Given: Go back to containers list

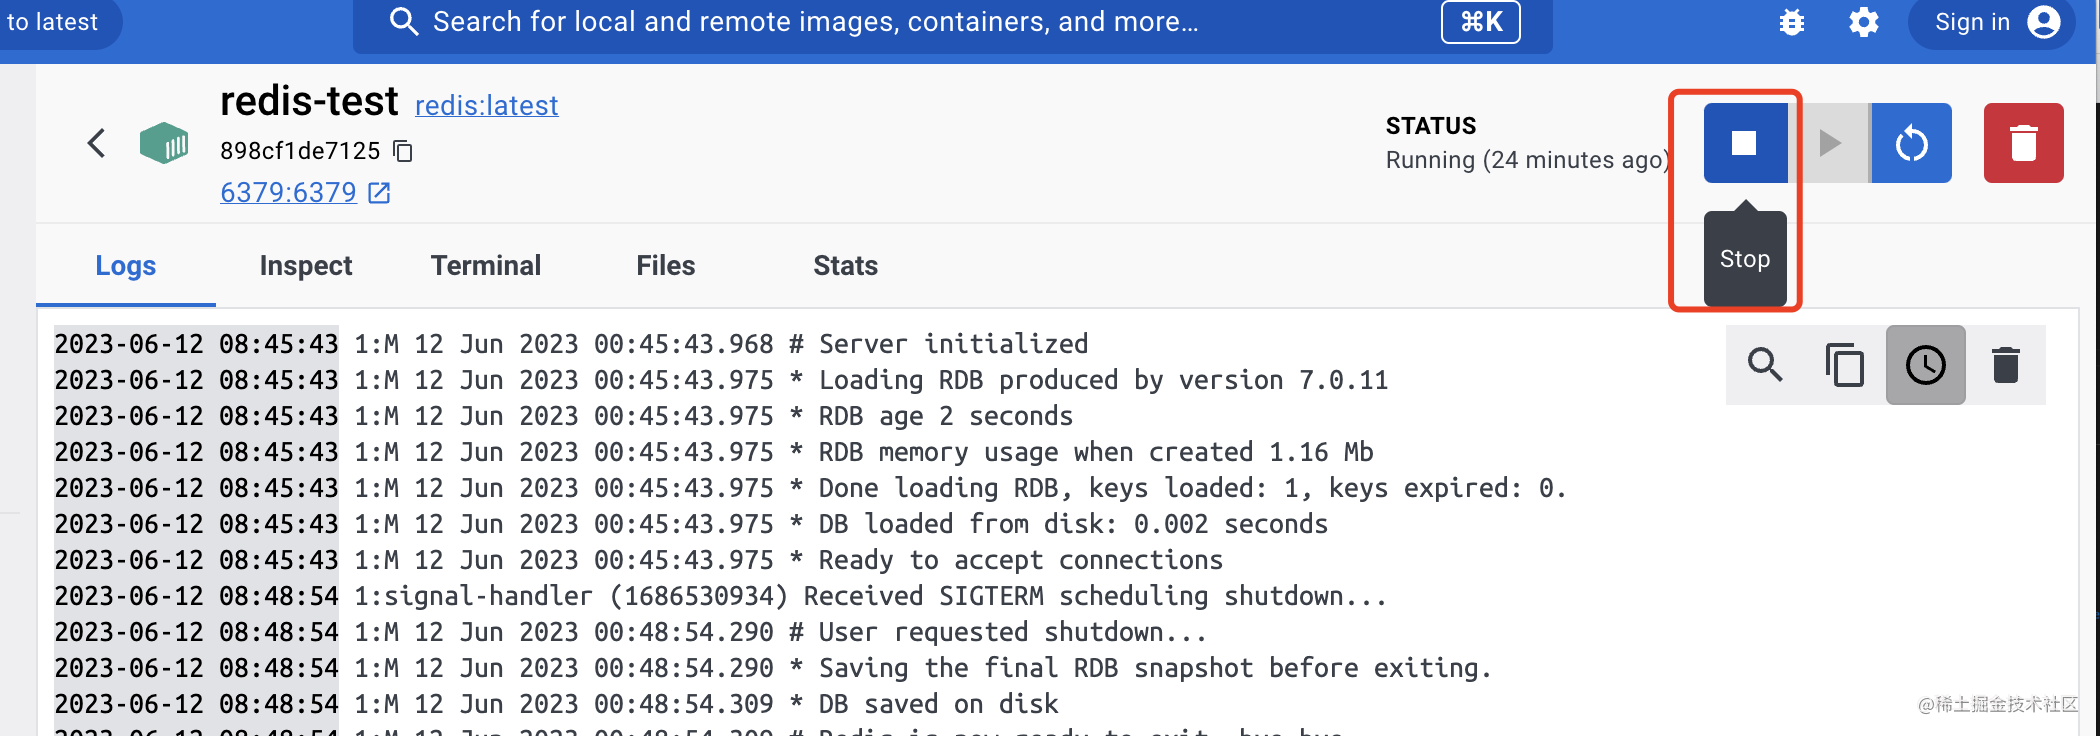Looking at the screenshot, I should click(x=97, y=143).
